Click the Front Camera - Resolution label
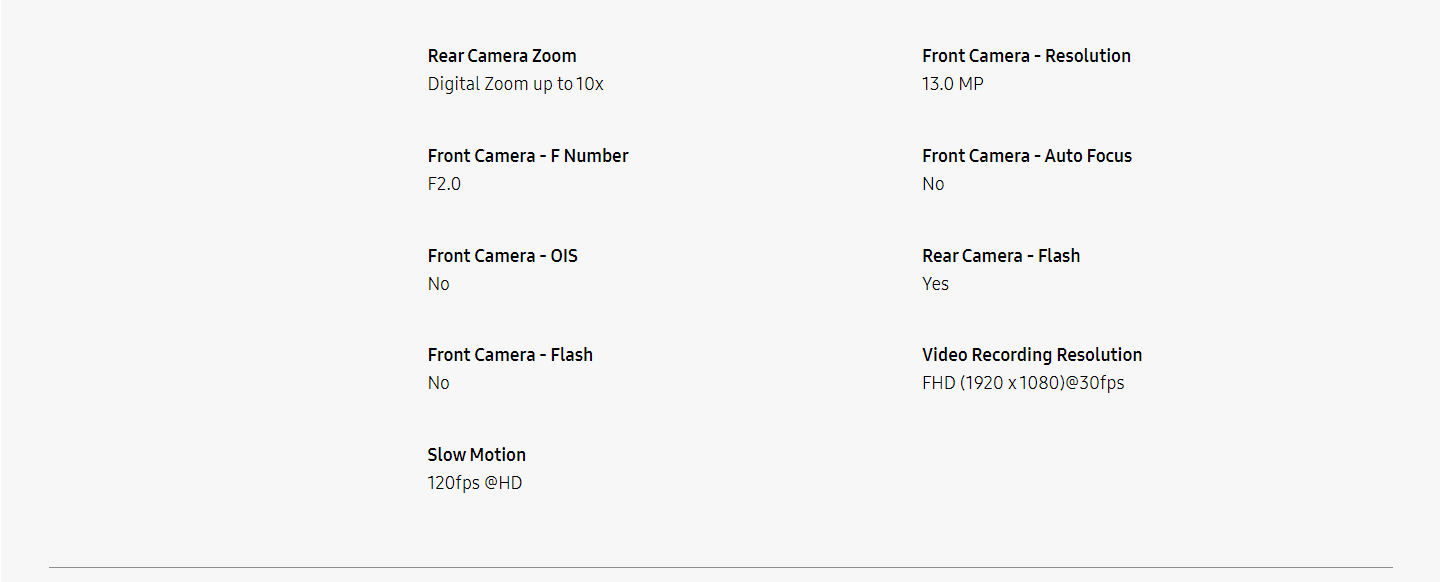The width and height of the screenshot is (1440, 582). point(1026,56)
